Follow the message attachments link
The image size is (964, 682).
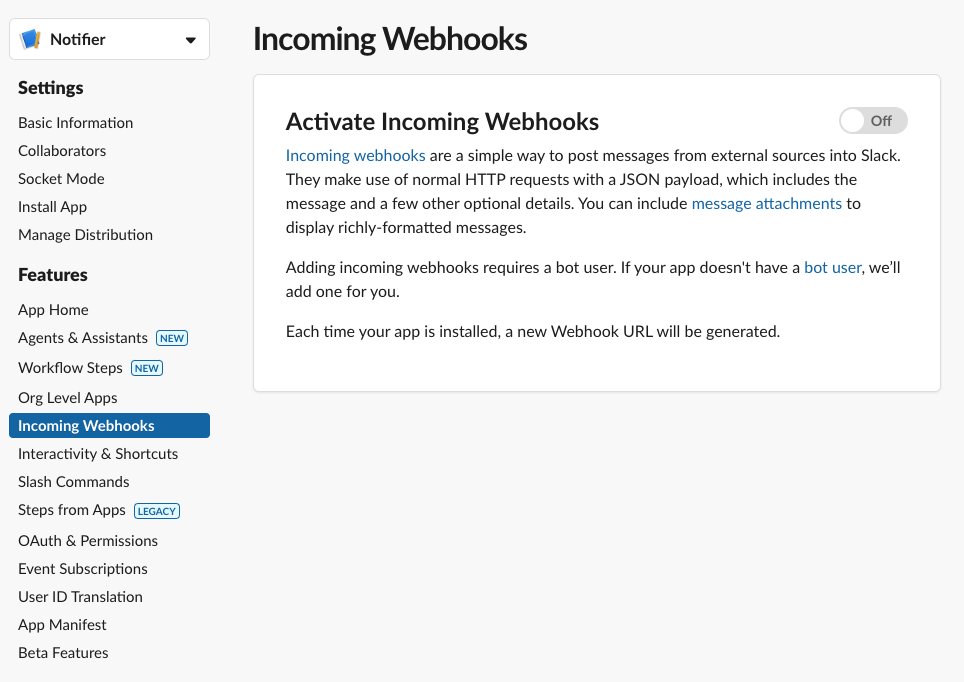pyautogui.click(x=766, y=203)
